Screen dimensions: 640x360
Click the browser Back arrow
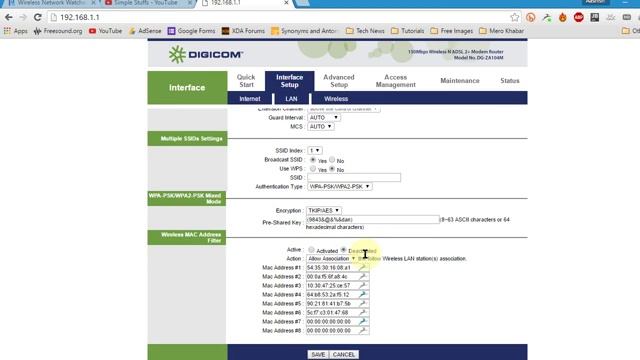click(x=9, y=18)
